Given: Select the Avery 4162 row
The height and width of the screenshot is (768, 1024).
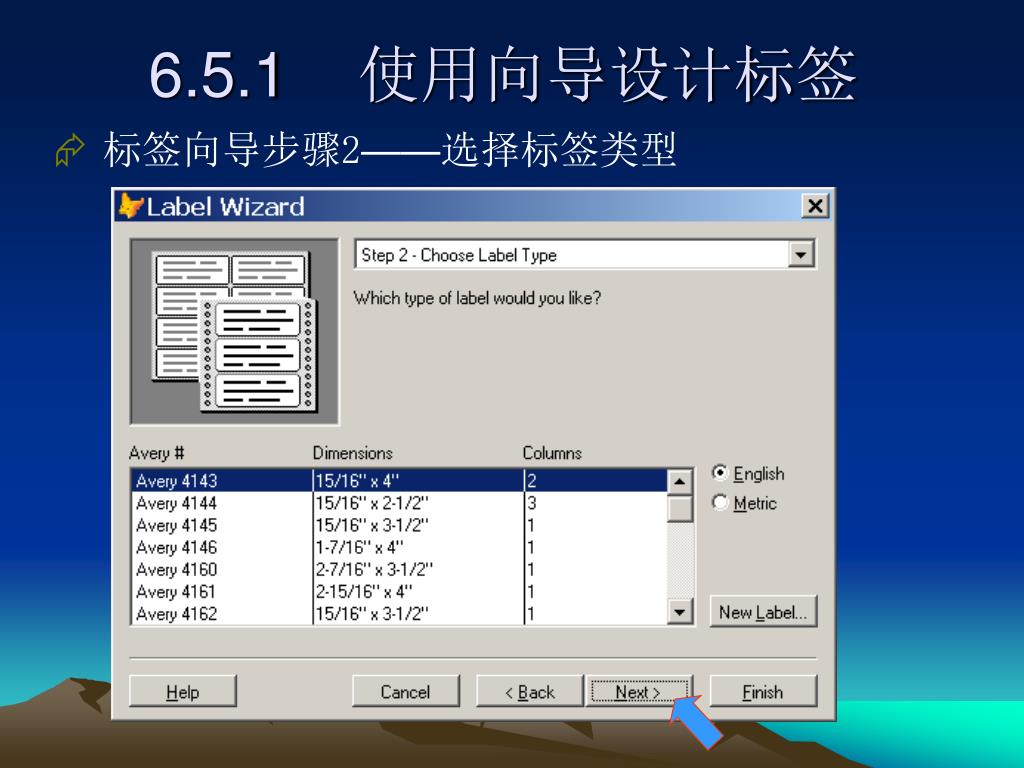Looking at the screenshot, I should pos(400,614).
